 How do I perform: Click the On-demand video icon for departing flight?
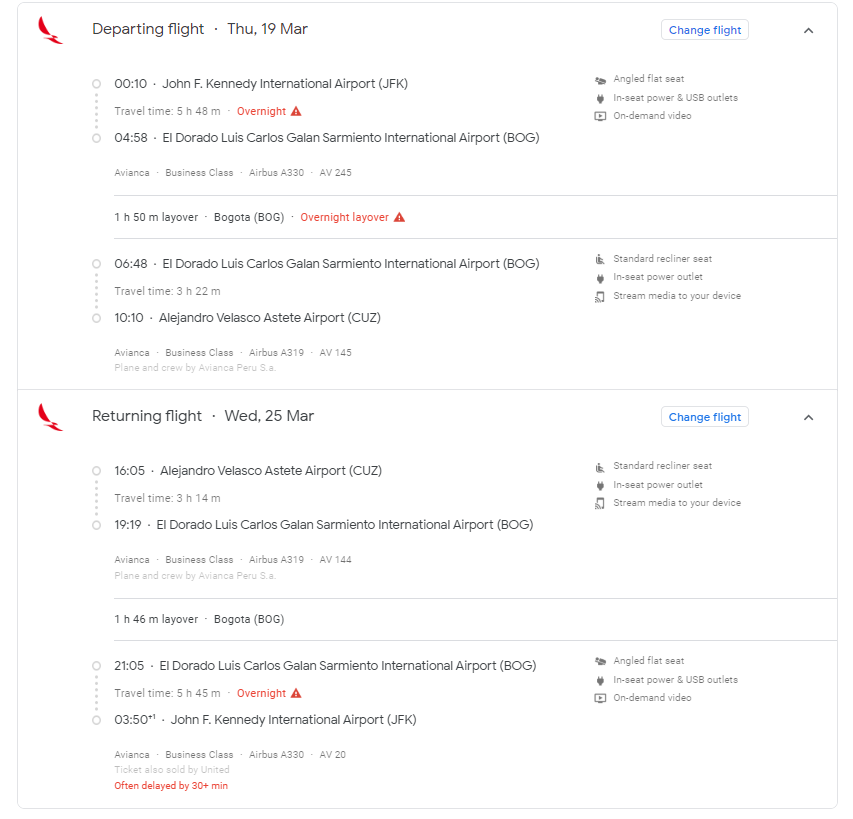(600, 116)
